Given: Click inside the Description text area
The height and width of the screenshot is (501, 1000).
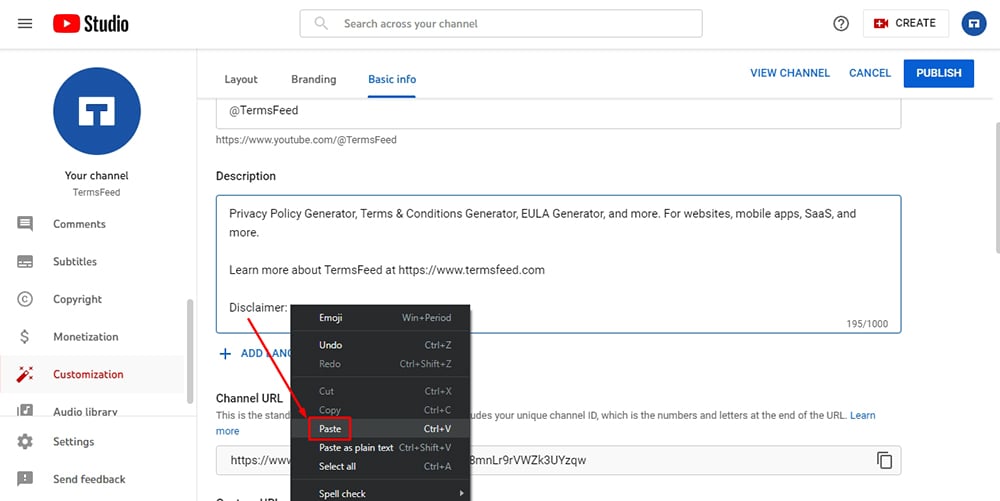Looking at the screenshot, I should point(558,264).
